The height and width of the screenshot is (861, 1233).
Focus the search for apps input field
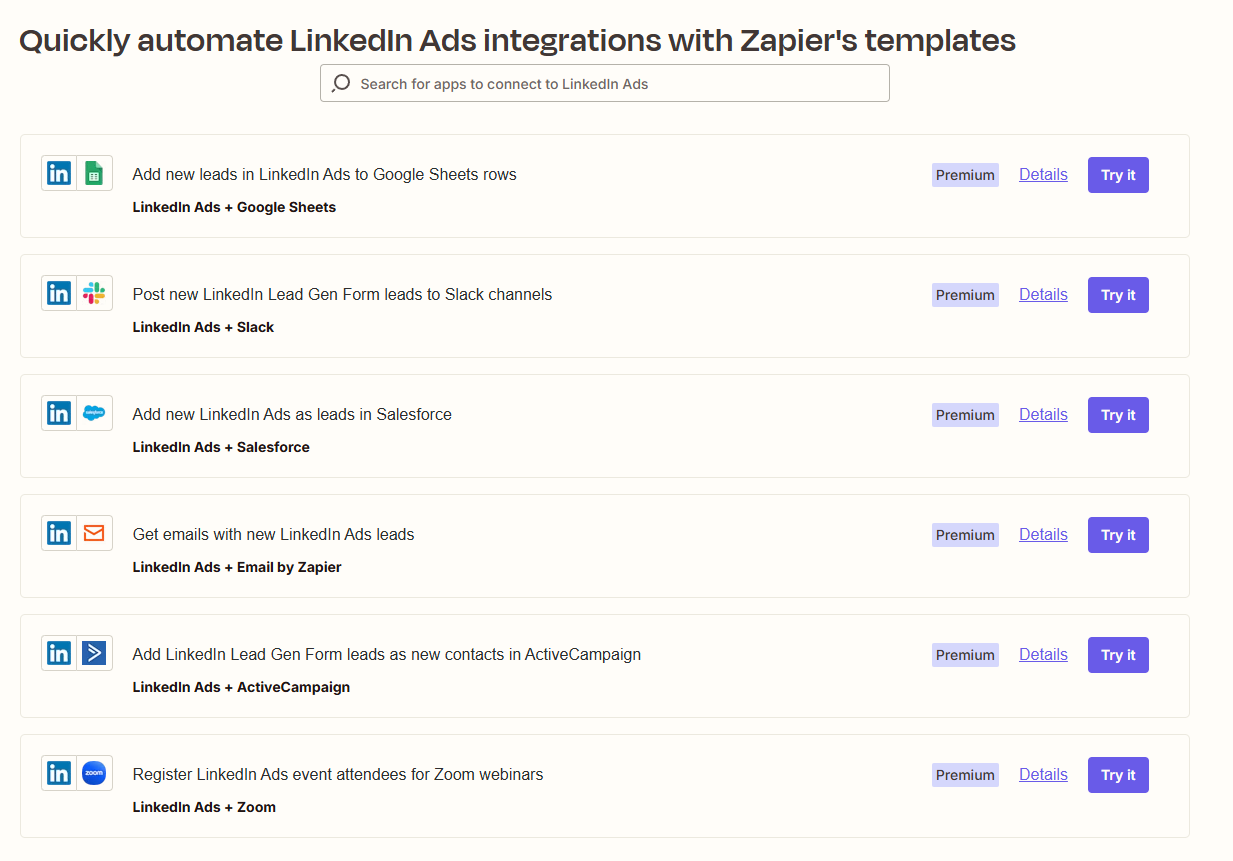pyautogui.click(x=604, y=83)
